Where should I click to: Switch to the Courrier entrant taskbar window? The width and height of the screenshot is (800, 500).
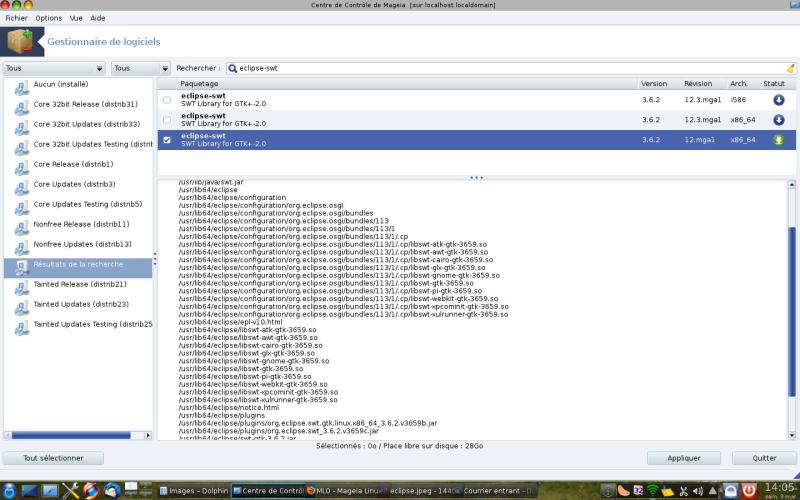point(497,491)
